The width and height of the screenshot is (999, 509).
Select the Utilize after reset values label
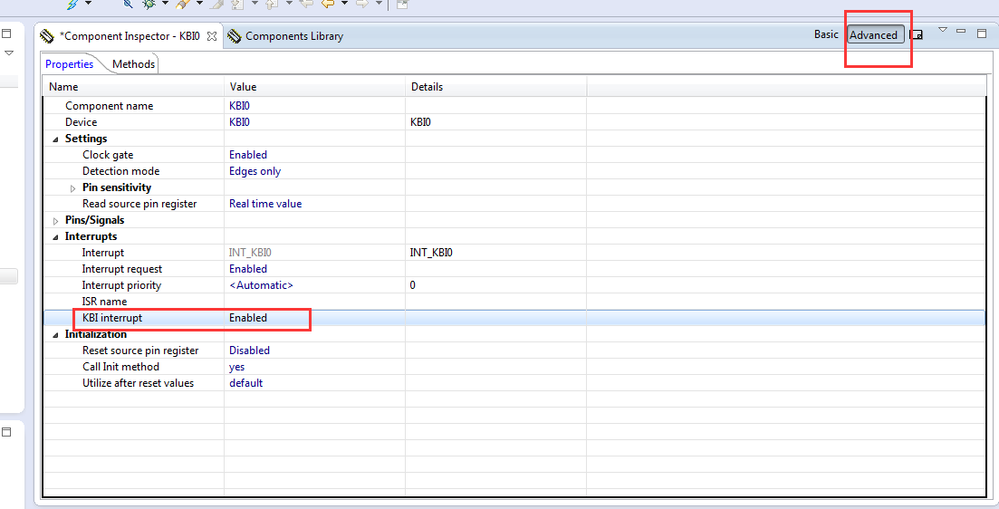(138, 383)
